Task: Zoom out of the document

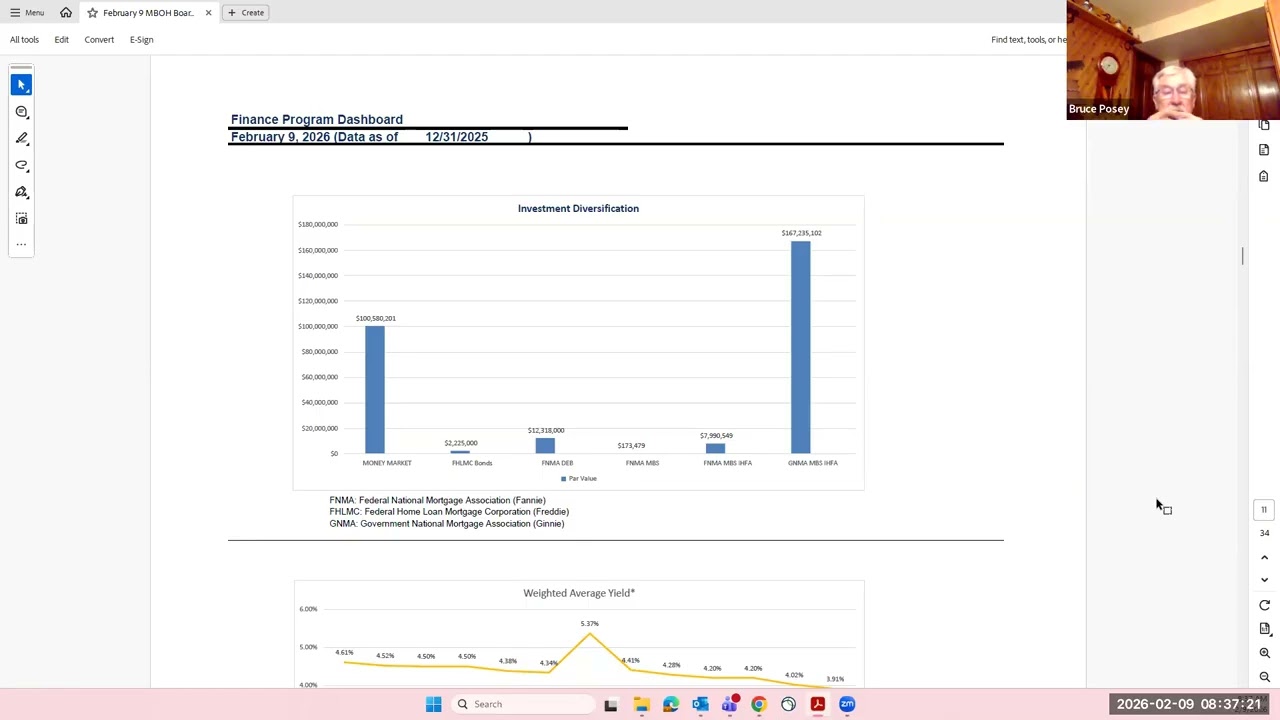Action: [1264, 677]
